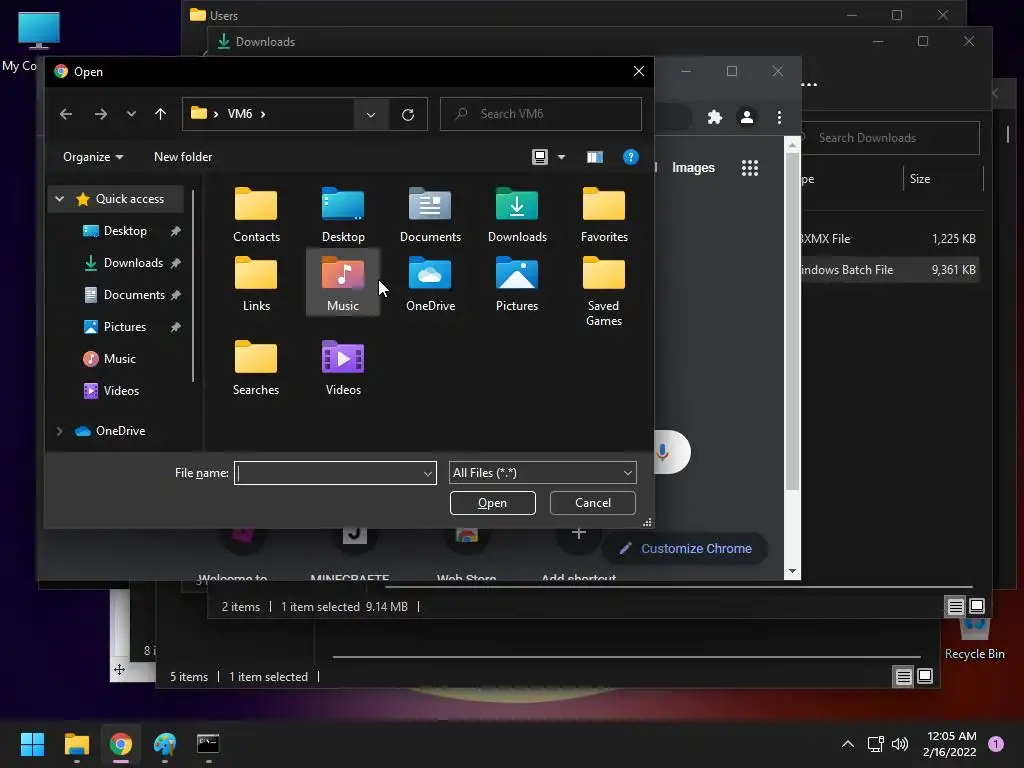Select the Saved Games folder

(604, 291)
